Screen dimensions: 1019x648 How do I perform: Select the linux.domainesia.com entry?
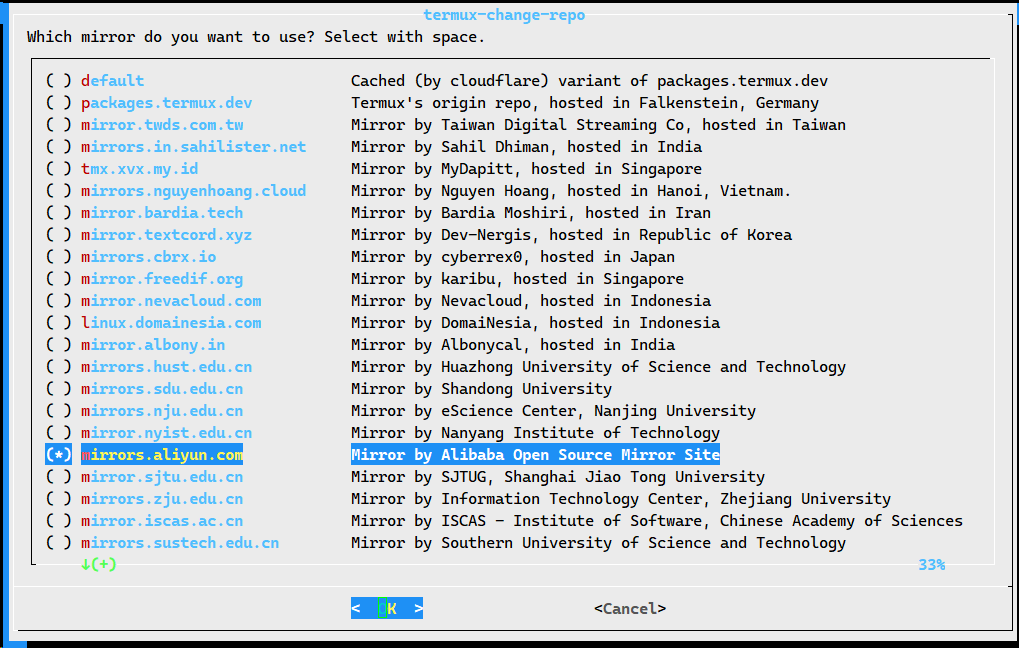point(171,323)
